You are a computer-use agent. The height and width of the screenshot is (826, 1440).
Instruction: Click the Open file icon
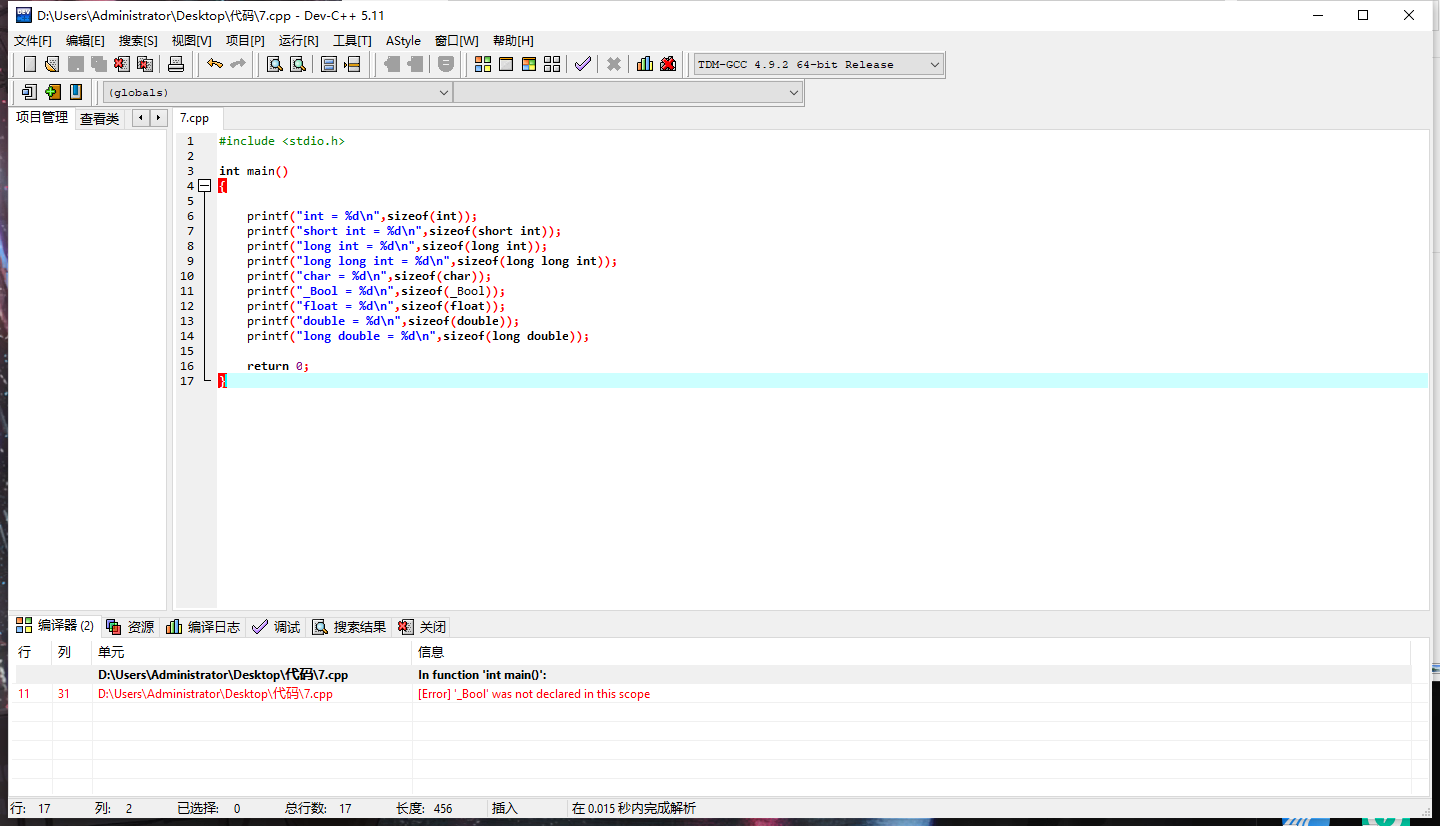coord(52,64)
